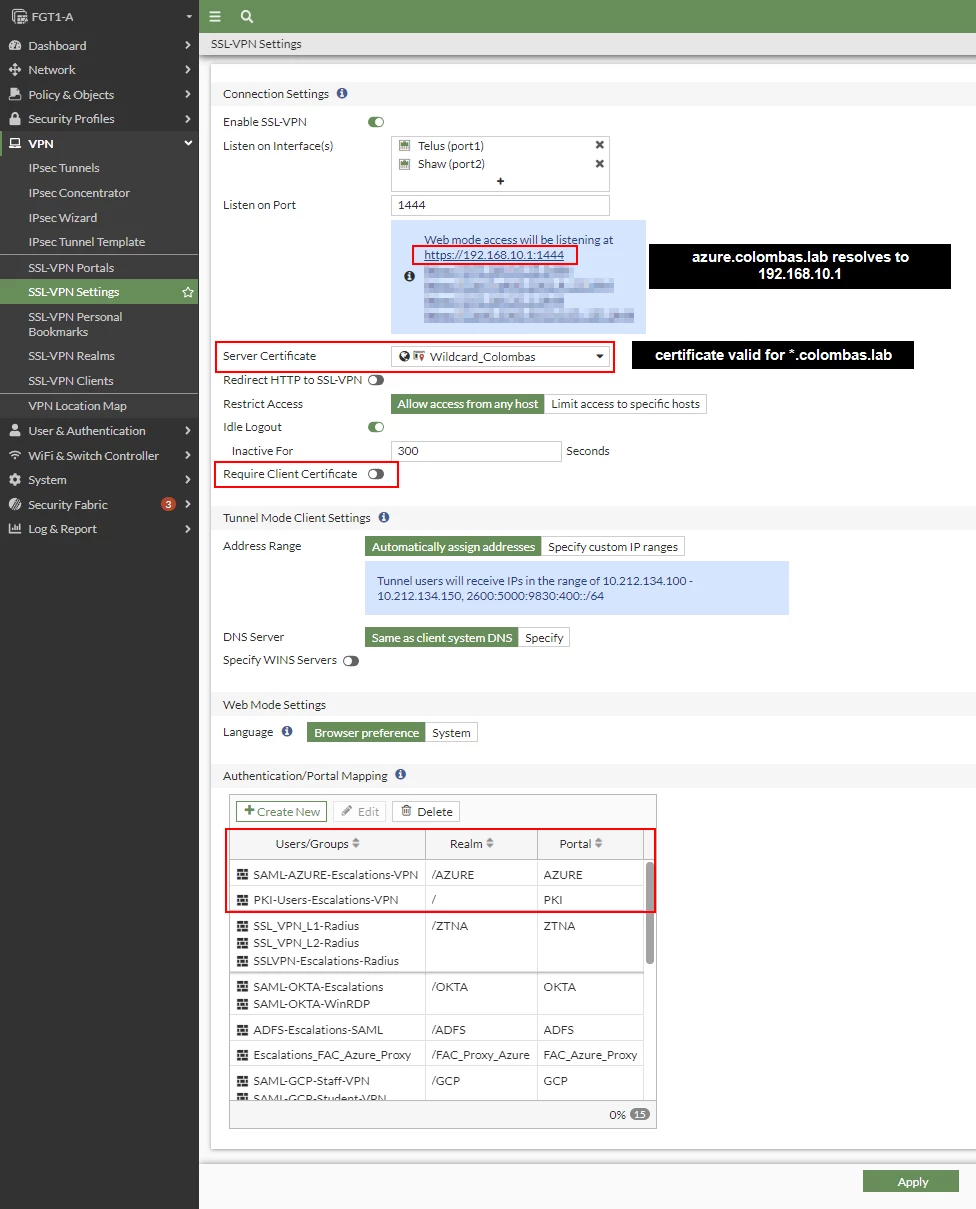The width and height of the screenshot is (976, 1209).
Task: Choose Specify for DNS Server
Action: [x=544, y=638]
